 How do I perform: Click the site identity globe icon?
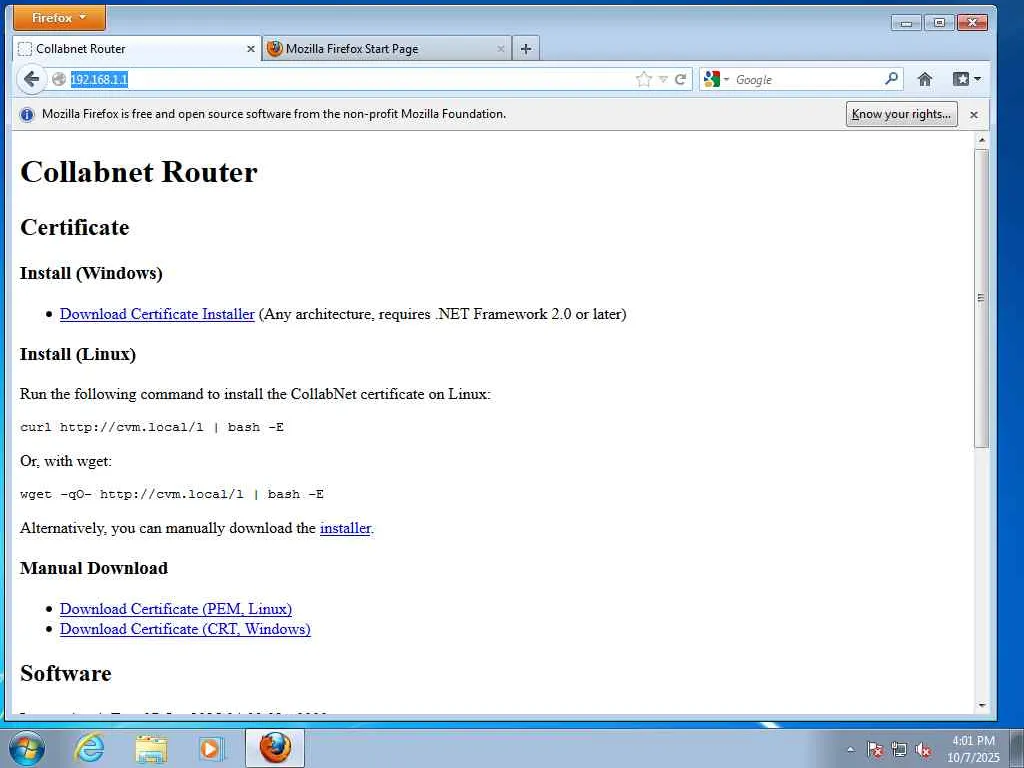point(59,79)
